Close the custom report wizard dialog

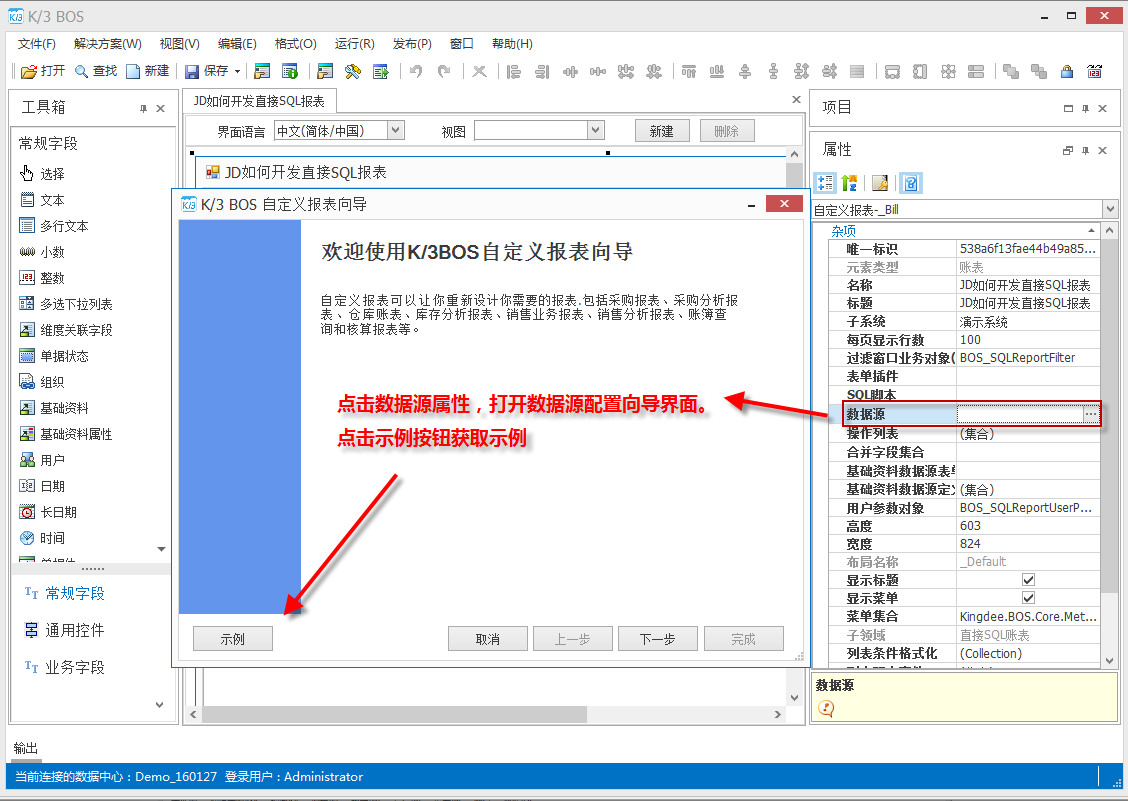(784, 204)
